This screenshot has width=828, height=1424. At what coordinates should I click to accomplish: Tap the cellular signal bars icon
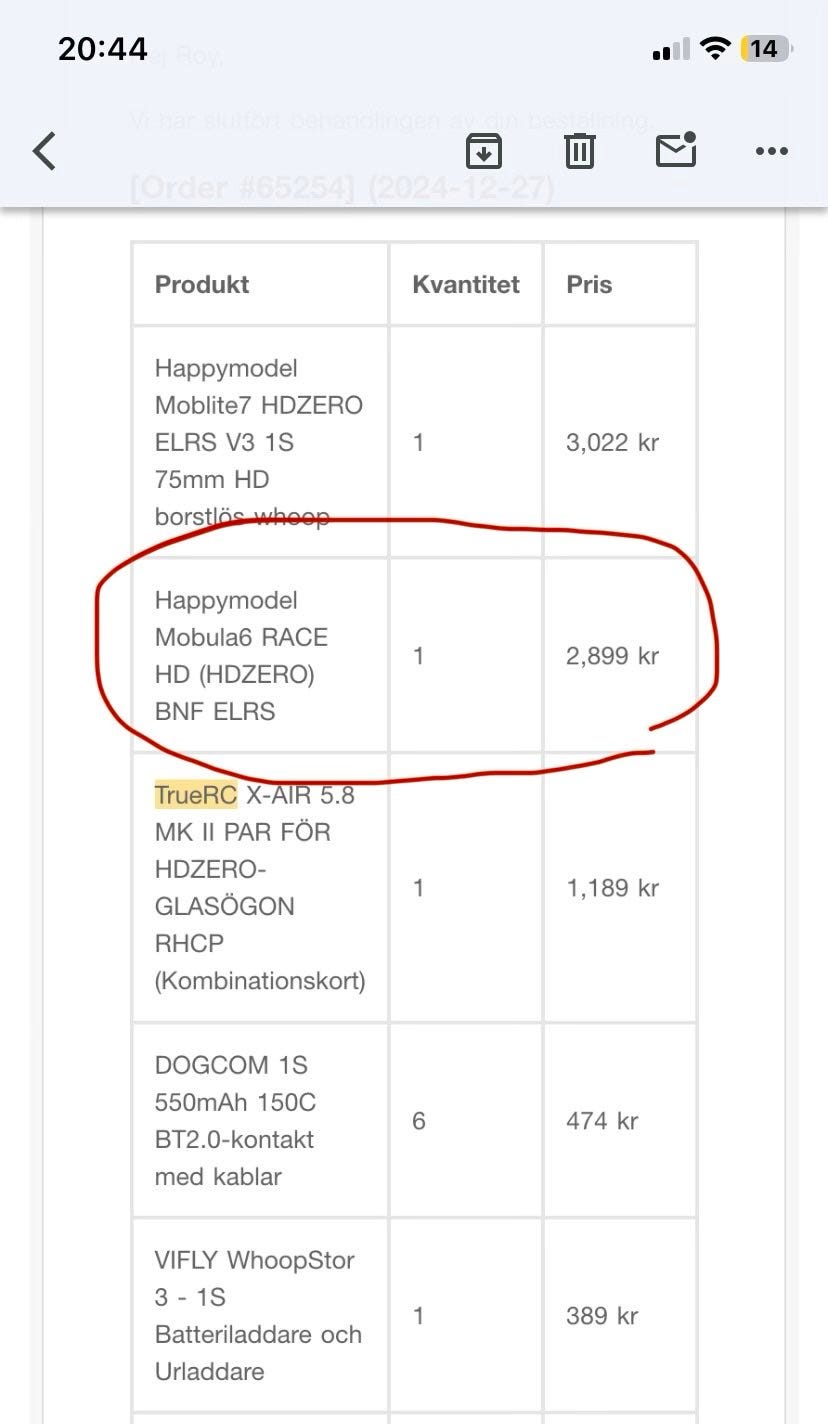[x=671, y=49]
